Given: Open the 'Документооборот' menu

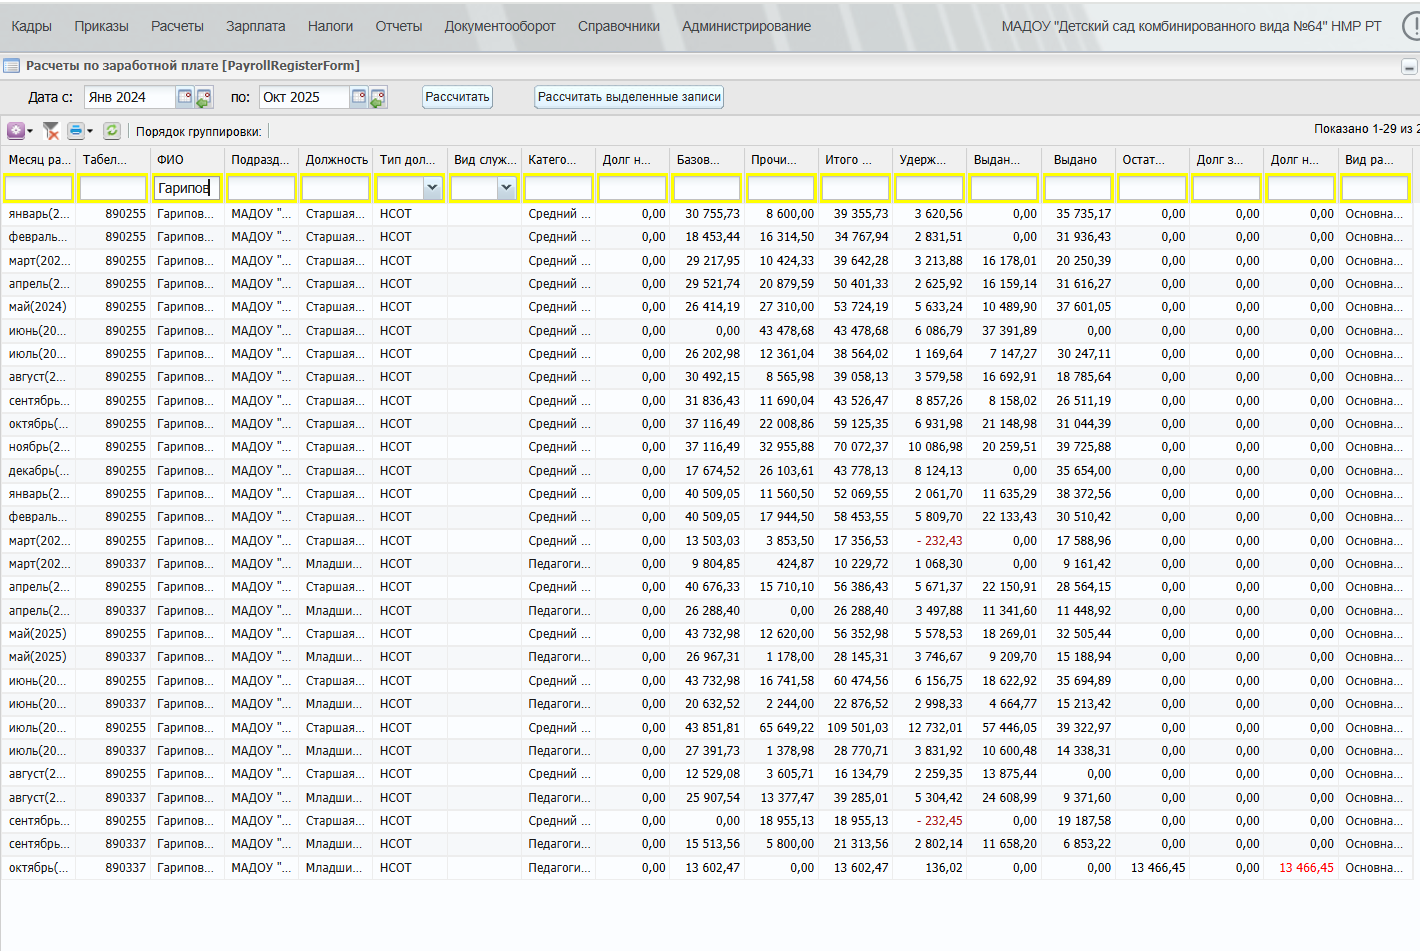Looking at the screenshot, I should (x=499, y=26).
